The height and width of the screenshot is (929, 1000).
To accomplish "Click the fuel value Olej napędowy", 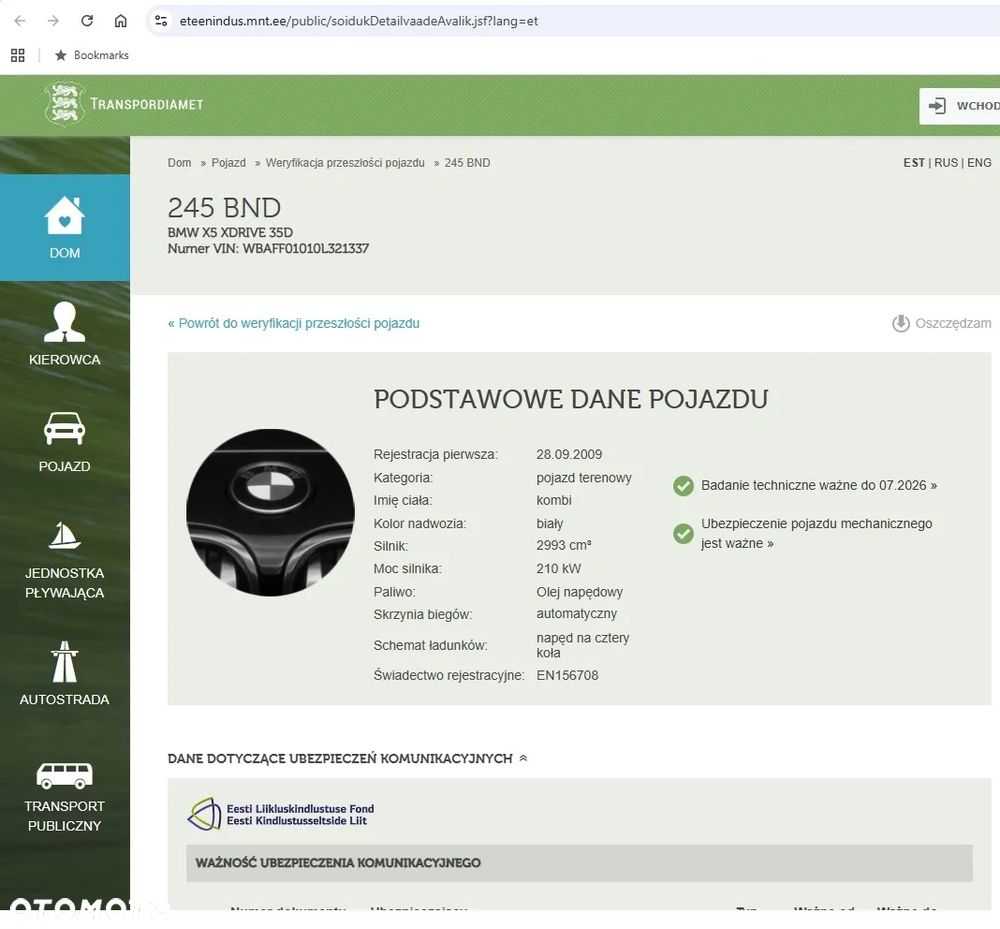I will 579,592.
